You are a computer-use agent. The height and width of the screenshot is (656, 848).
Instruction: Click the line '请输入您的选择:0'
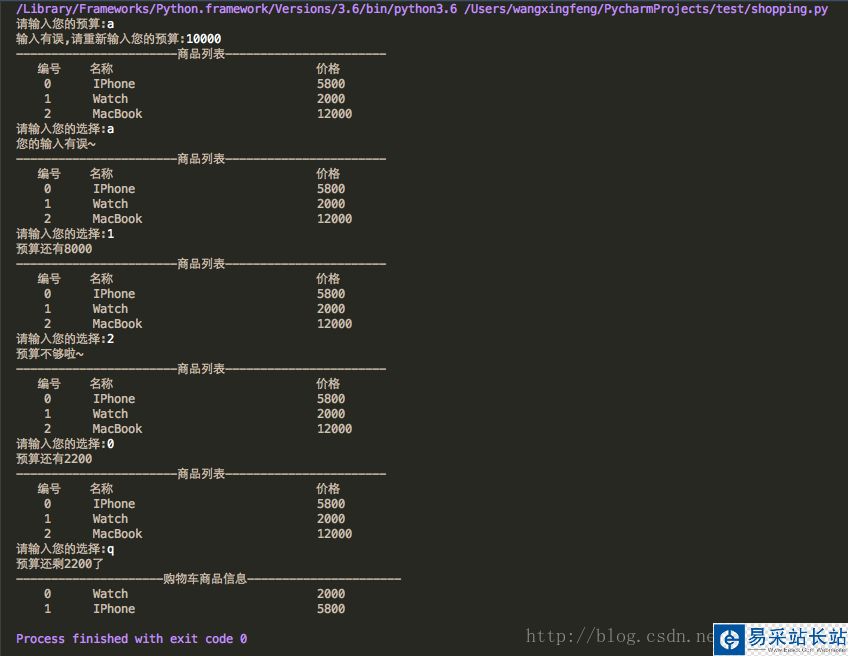point(65,444)
